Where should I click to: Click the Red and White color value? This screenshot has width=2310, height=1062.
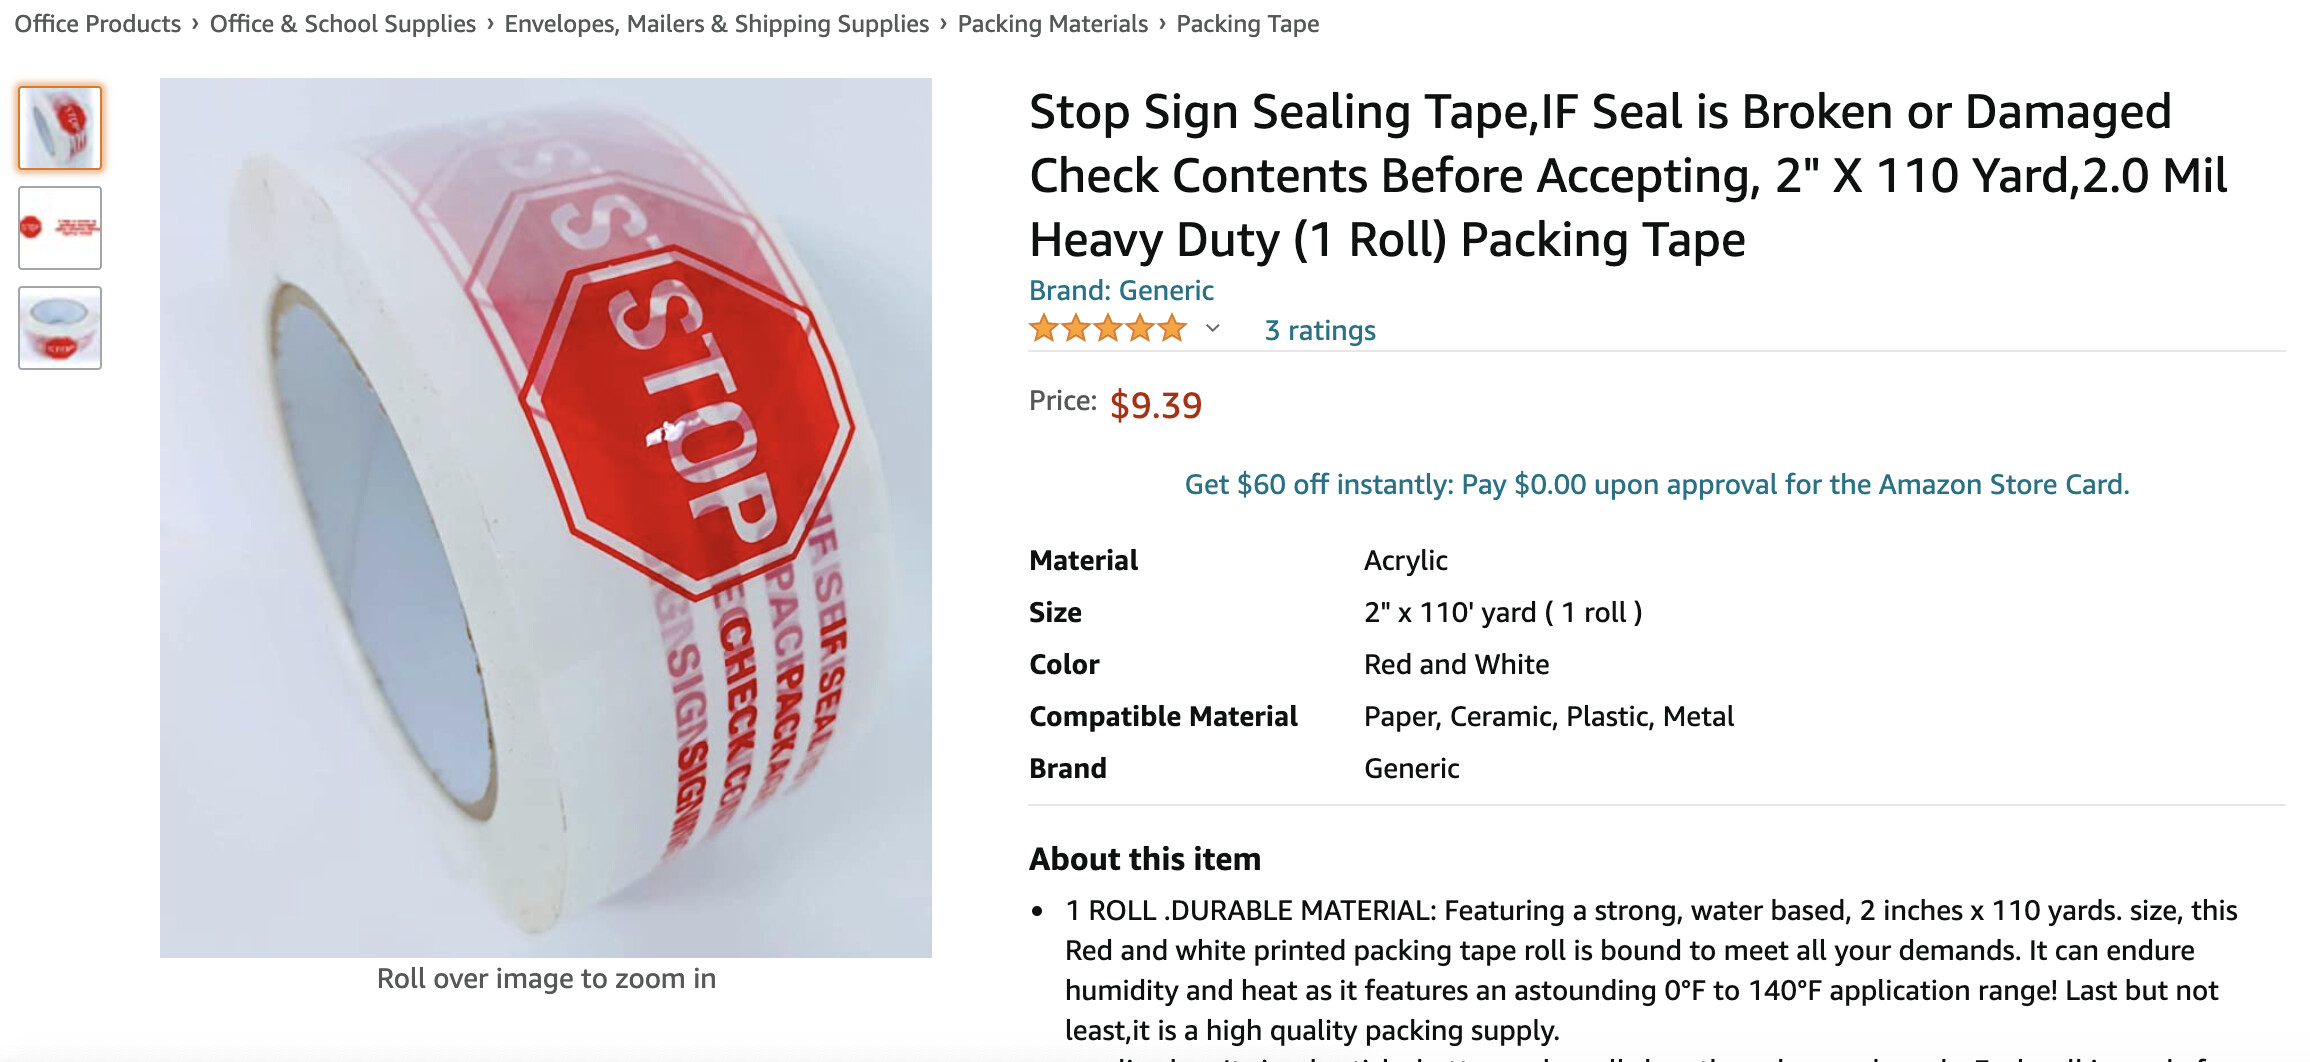coord(1456,664)
